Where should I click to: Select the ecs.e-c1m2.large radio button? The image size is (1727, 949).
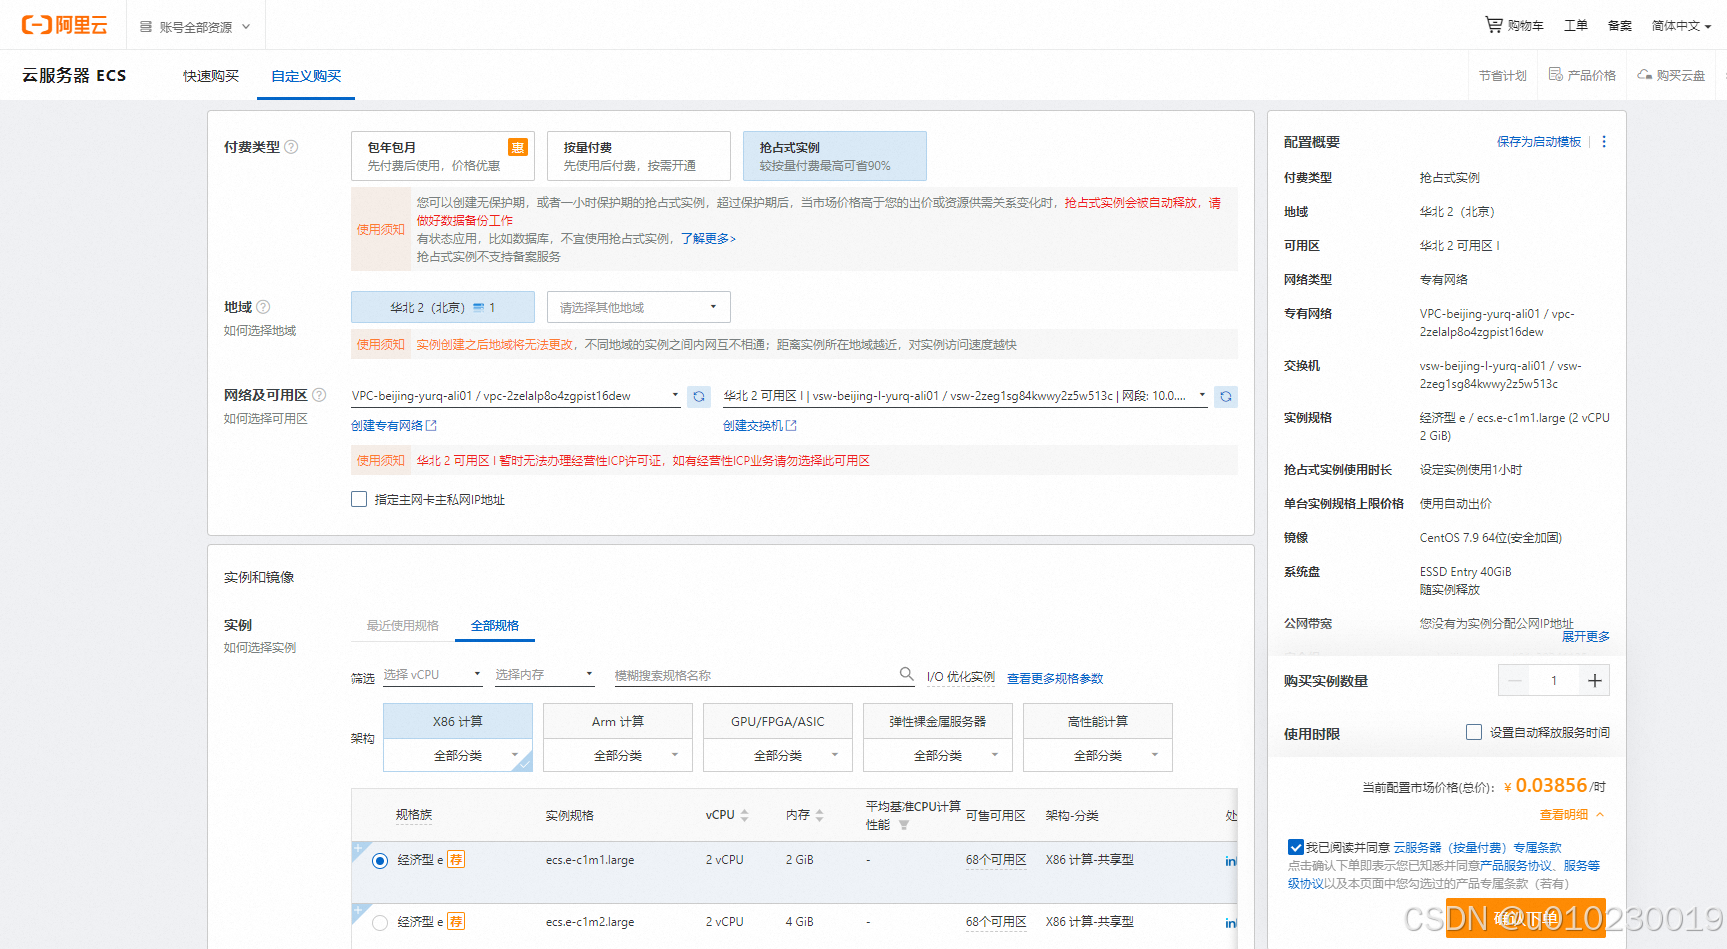380,923
